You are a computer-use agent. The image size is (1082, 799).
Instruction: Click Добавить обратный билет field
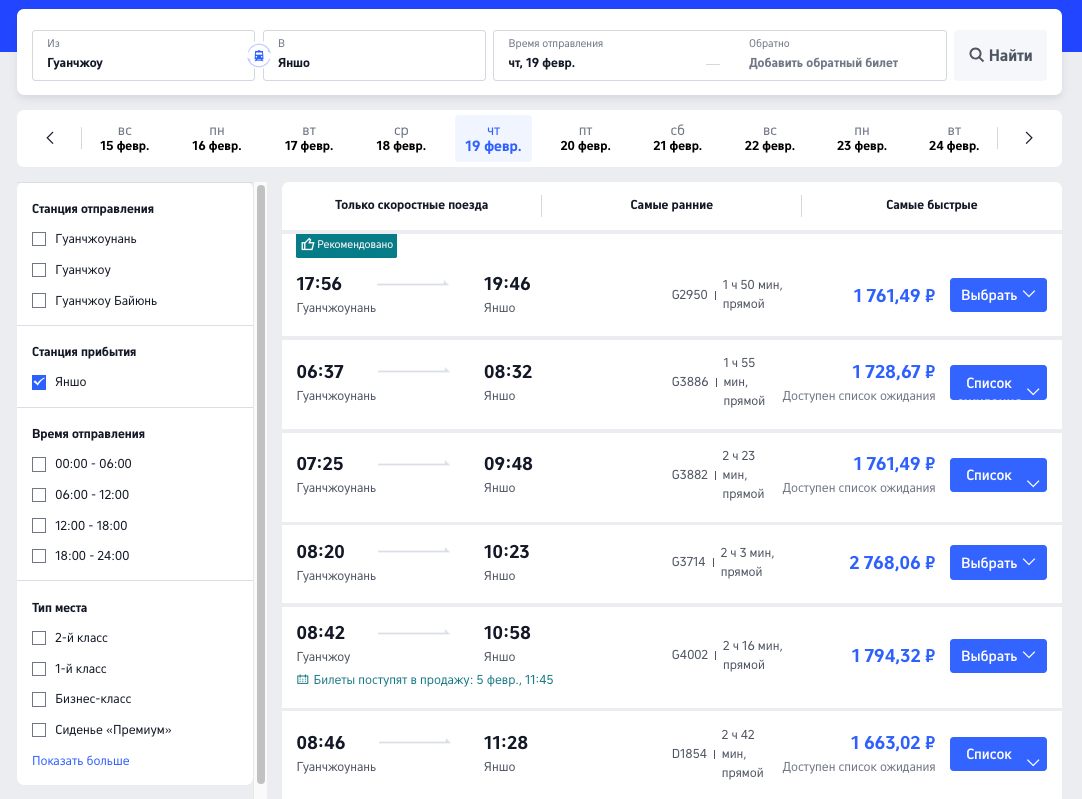823,63
